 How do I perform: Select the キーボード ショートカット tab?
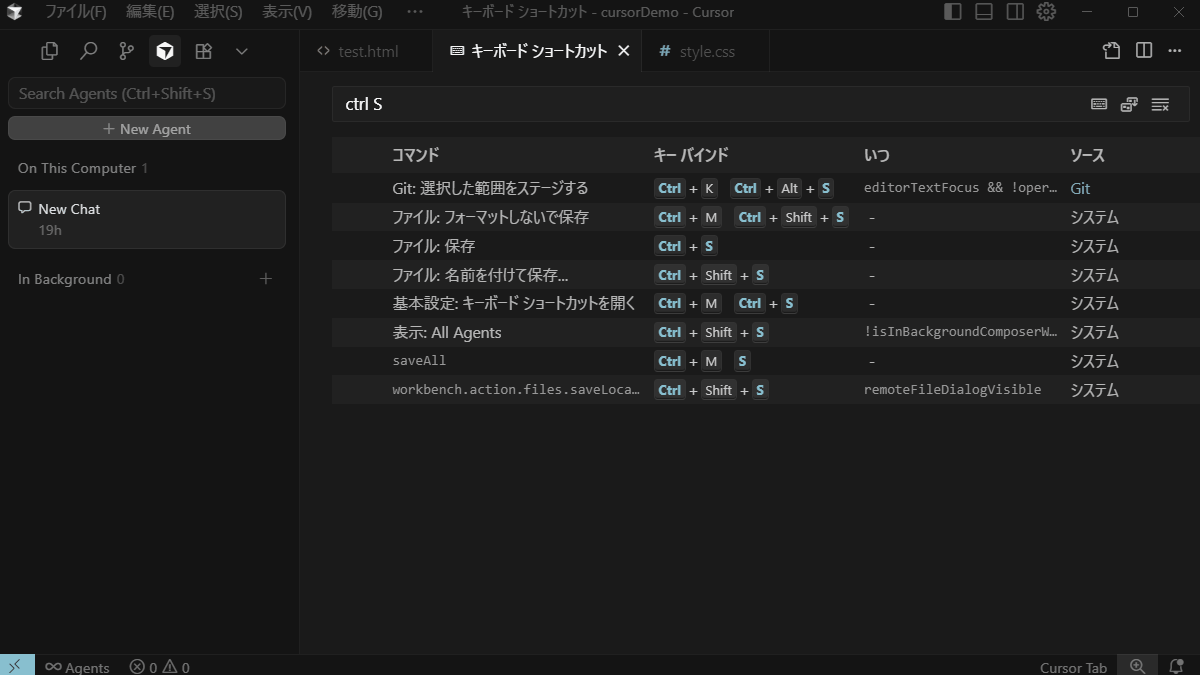click(x=538, y=51)
